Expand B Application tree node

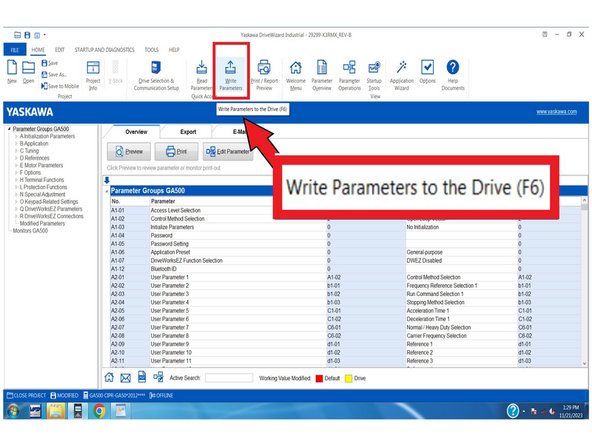[16, 143]
